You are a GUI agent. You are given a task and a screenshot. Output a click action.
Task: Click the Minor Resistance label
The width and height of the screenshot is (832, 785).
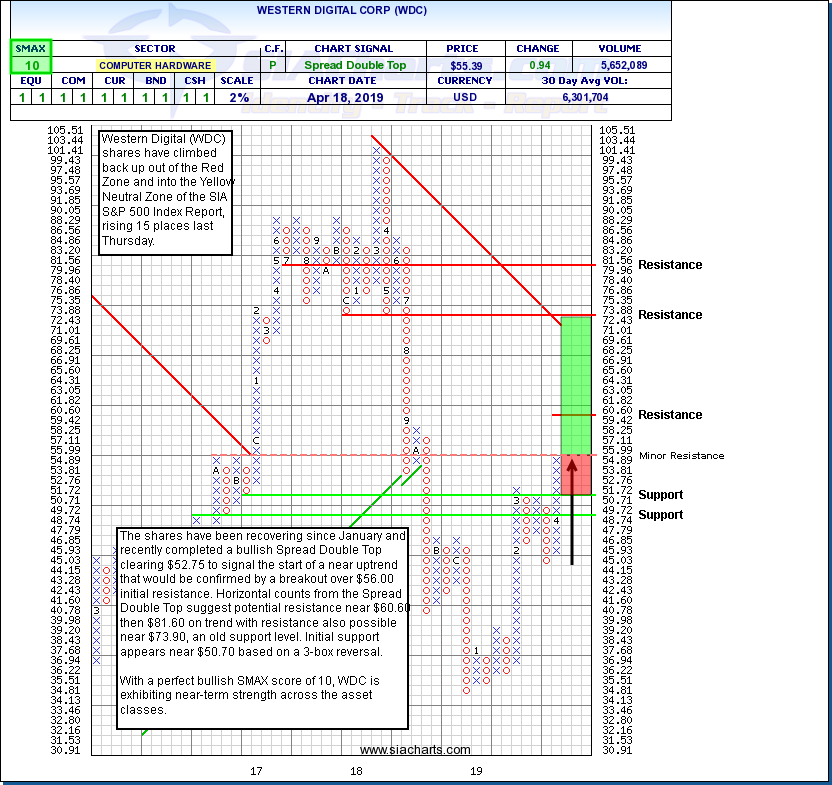pyautogui.click(x=680, y=456)
